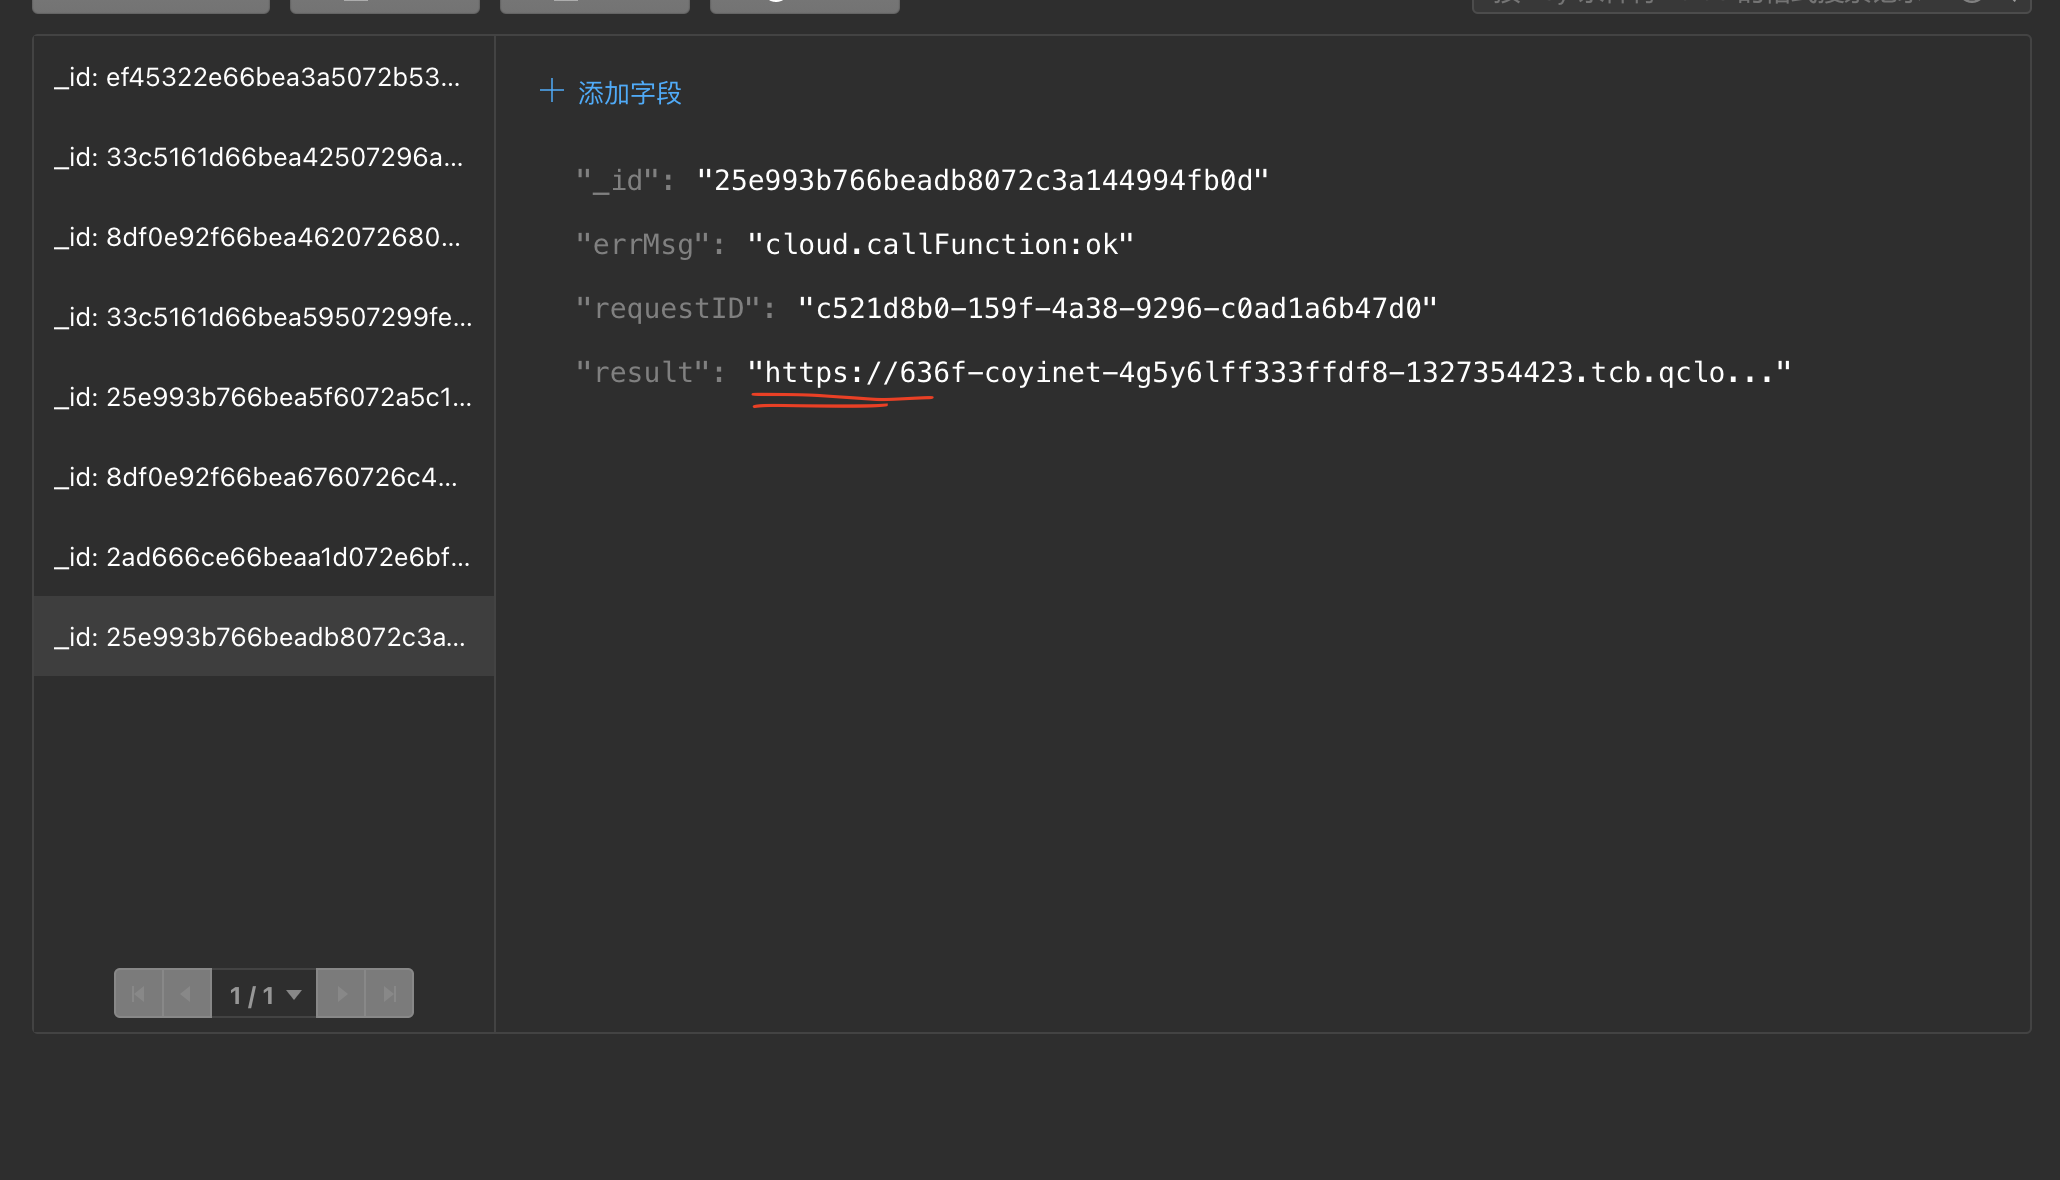Go to first page of records

point(138,994)
